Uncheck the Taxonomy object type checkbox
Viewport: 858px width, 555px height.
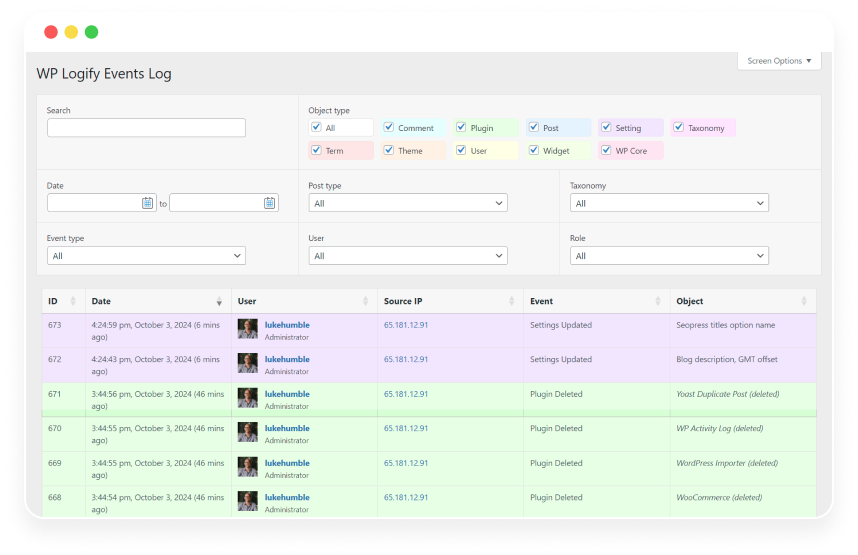point(679,128)
